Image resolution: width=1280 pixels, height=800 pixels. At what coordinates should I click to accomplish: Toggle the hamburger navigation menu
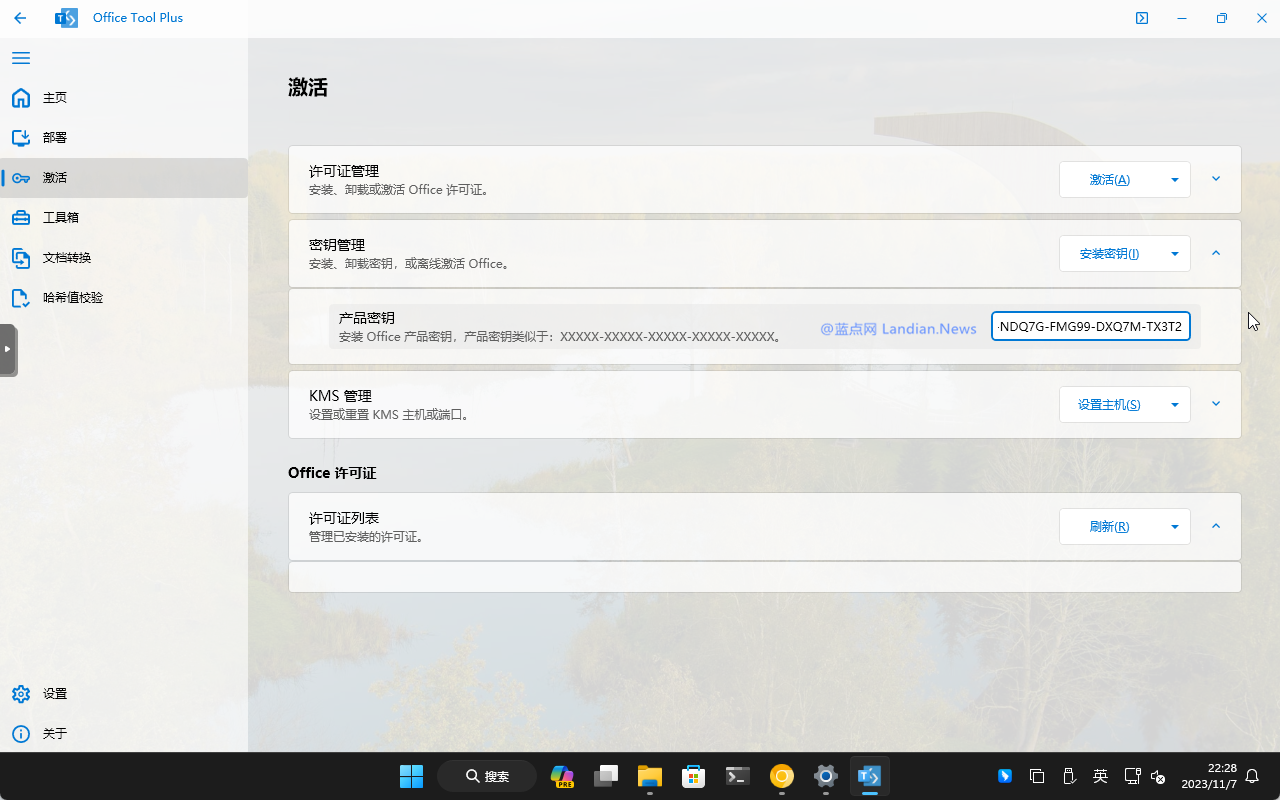click(x=21, y=58)
